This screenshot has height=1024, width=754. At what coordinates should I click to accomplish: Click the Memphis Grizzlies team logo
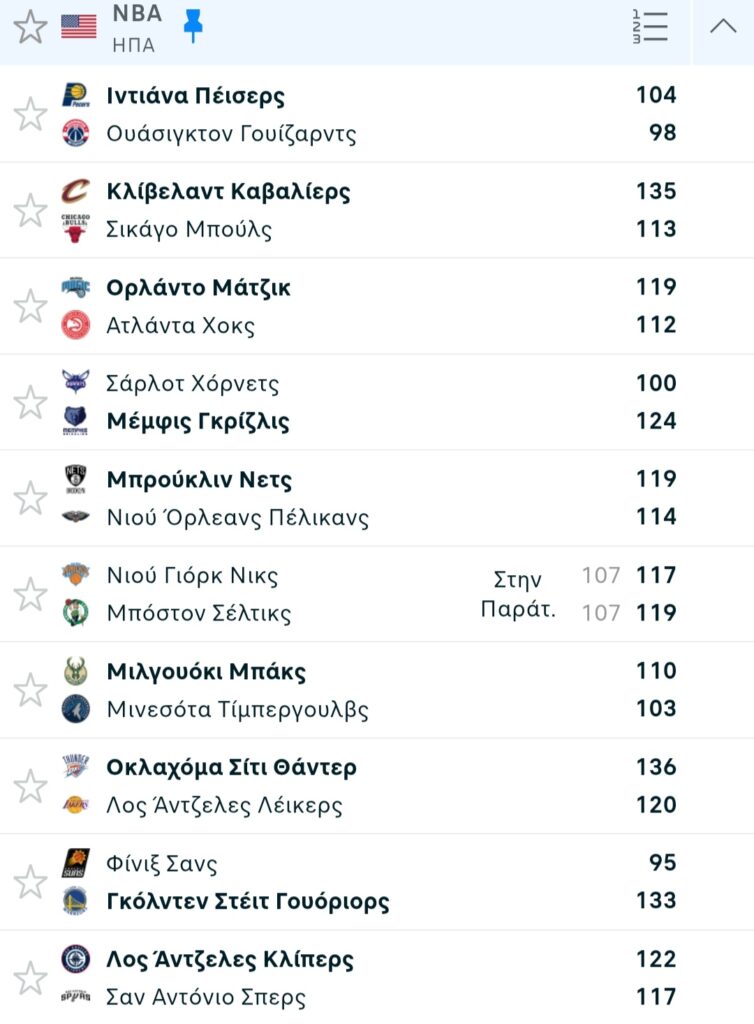click(x=75, y=421)
